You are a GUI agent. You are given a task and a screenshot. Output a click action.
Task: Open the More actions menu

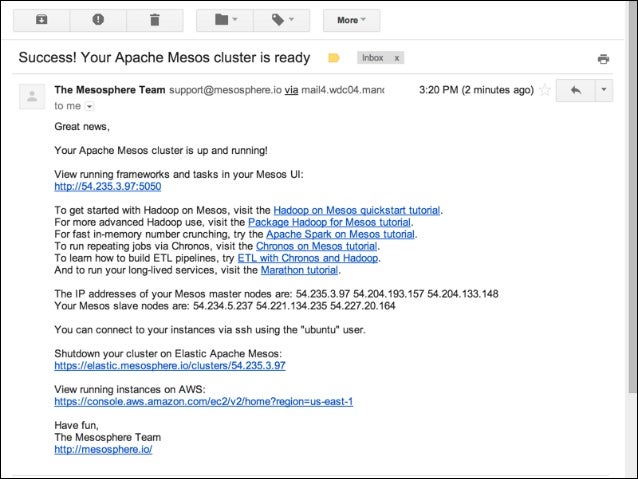[x=352, y=20]
